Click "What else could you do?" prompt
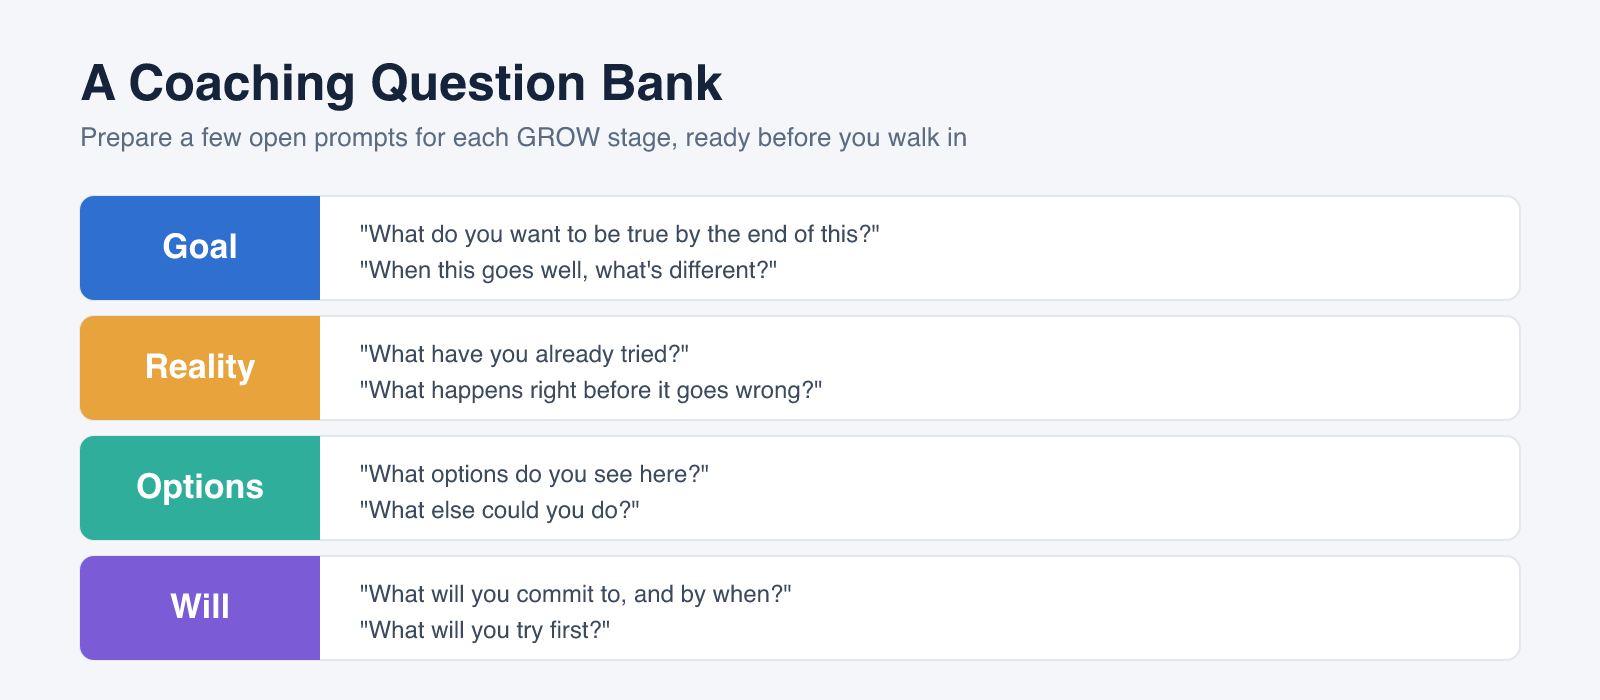The width and height of the screenshot is (1600, 700). click(x=499, y=510)
